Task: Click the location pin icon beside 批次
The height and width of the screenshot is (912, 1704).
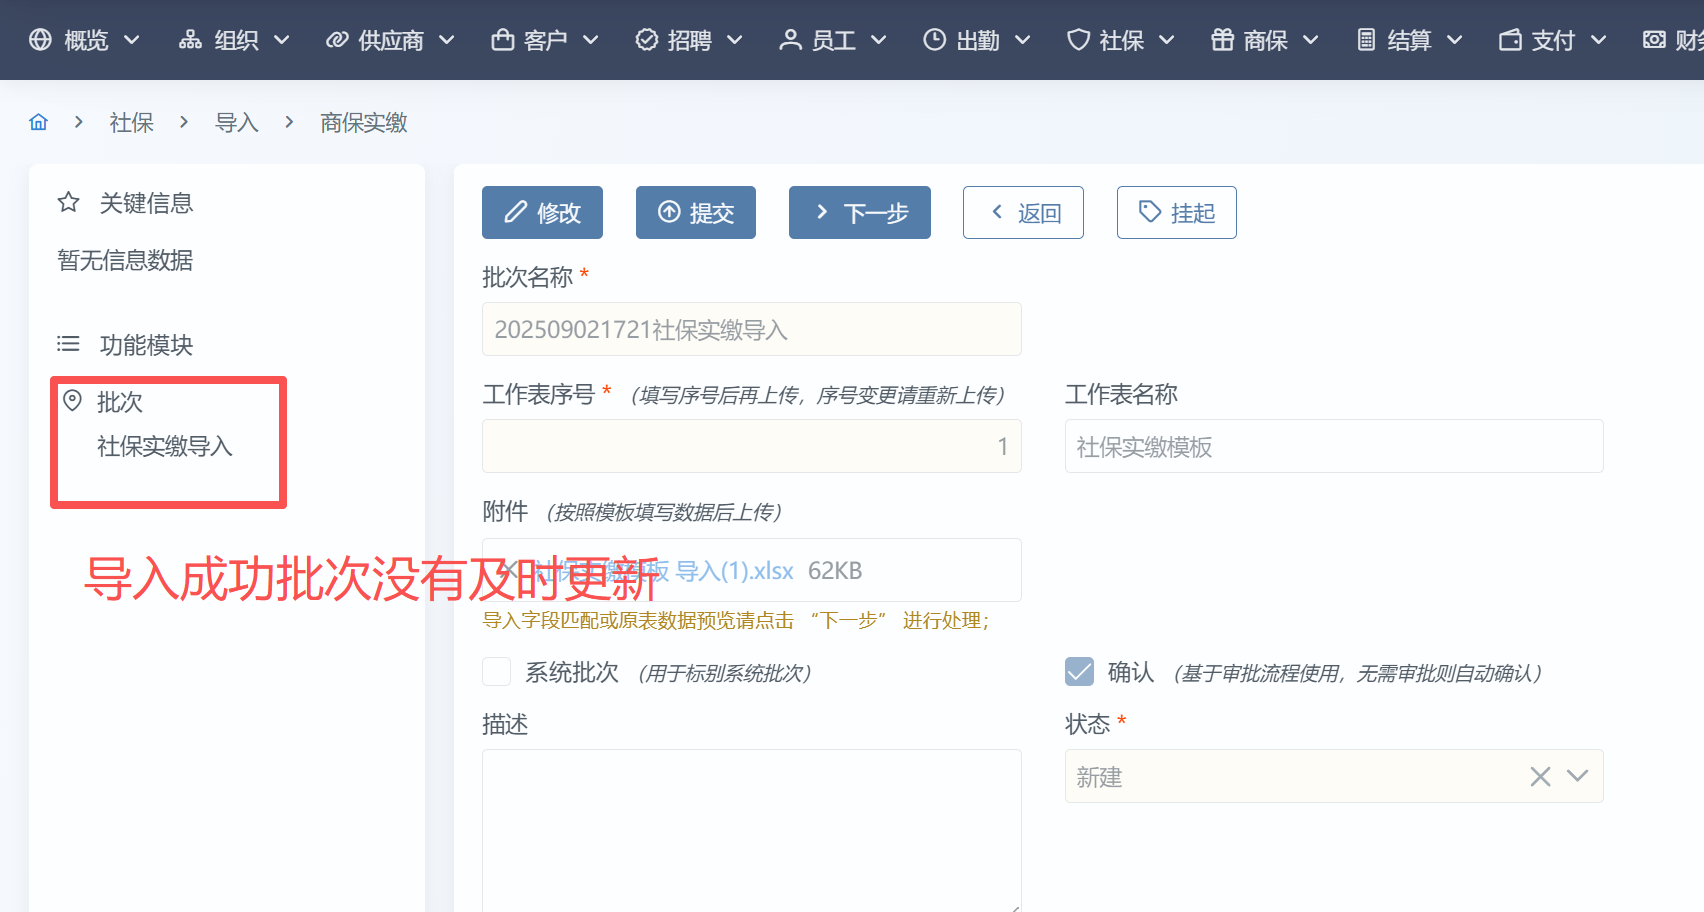Action: (x=72, y=401)
